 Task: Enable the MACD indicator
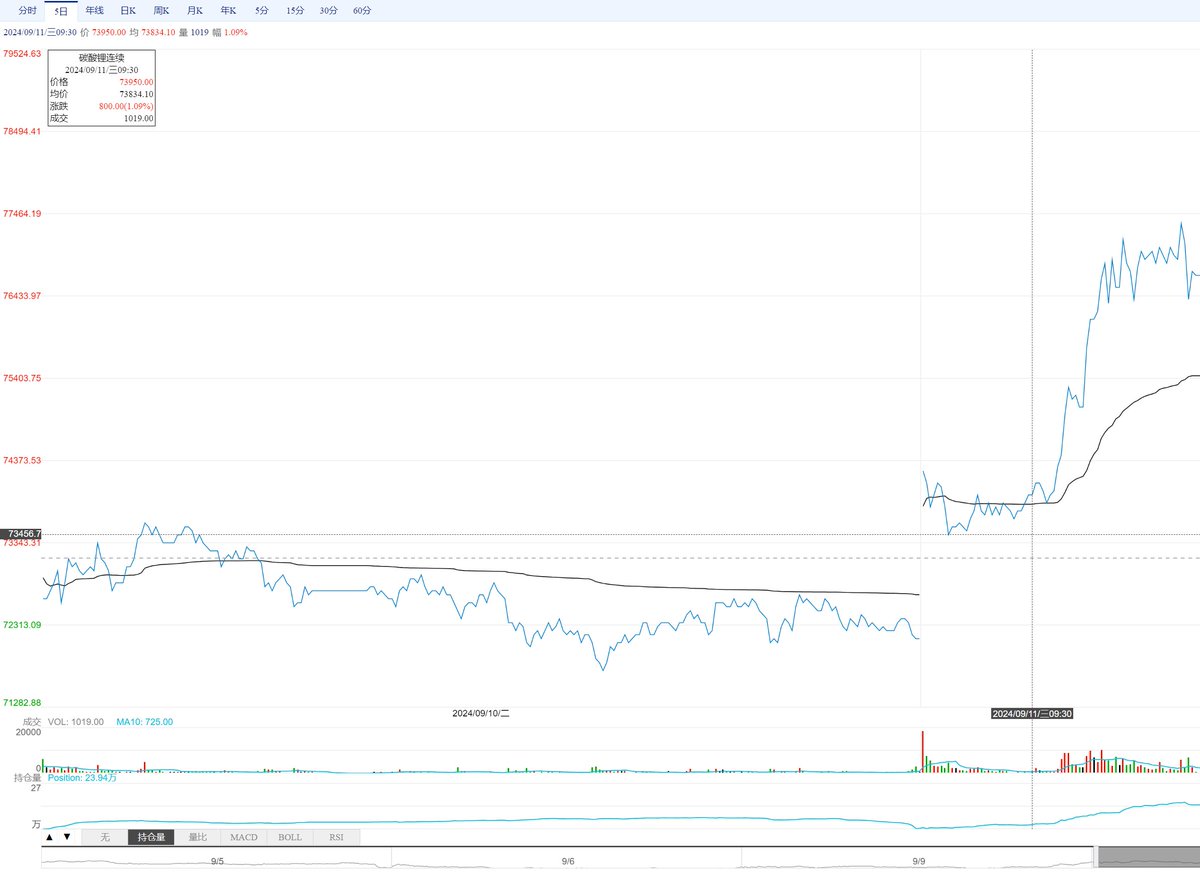tap(244, 837)
